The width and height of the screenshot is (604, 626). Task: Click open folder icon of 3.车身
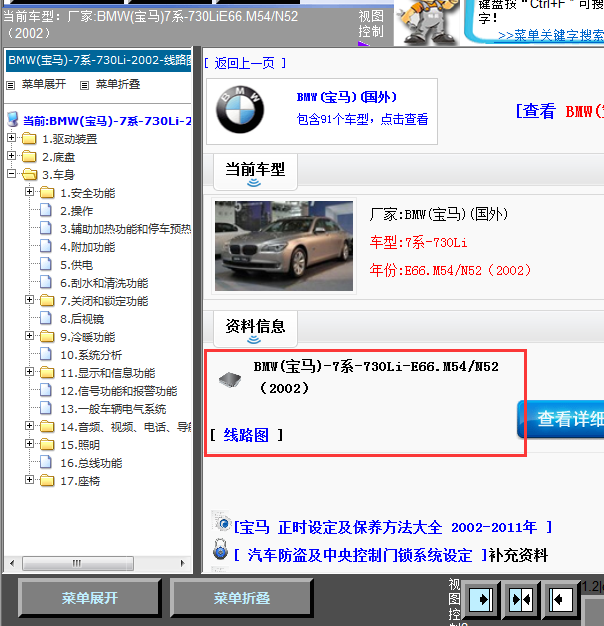pos(29,174)
